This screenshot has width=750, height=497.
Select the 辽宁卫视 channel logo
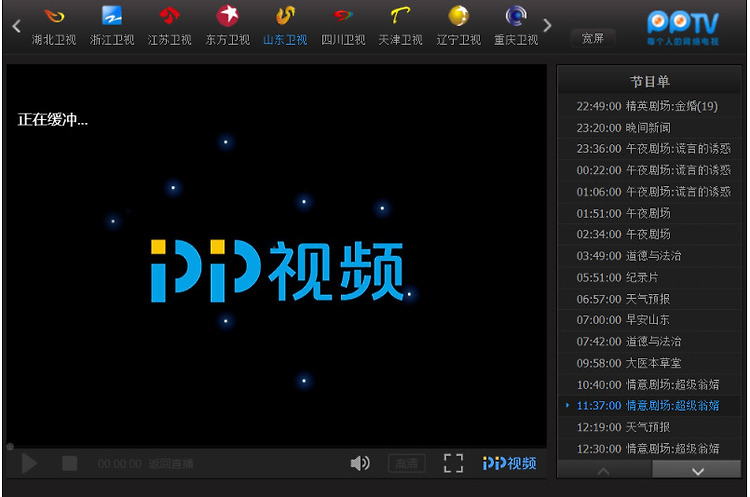tap(458, 16)
